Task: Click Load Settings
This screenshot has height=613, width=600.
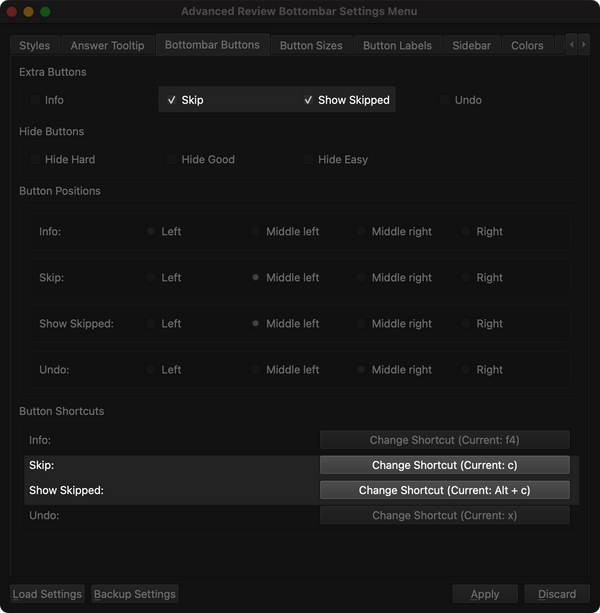Action: point(47,594)
